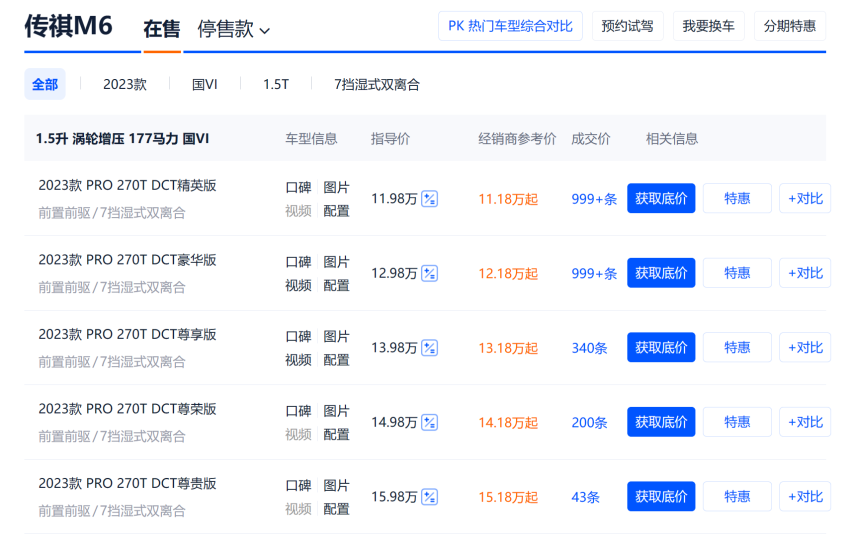
Task: Get lowest price for DCT豪华版
Action: 661,273
